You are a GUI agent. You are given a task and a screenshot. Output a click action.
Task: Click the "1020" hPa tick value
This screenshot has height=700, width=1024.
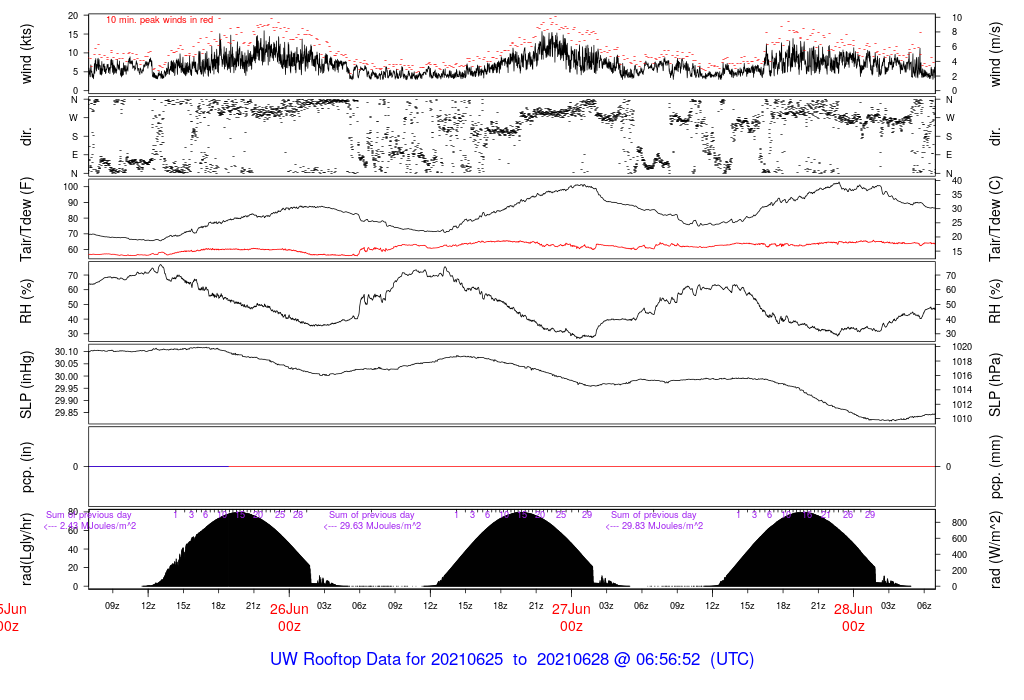tap(963, 347)
